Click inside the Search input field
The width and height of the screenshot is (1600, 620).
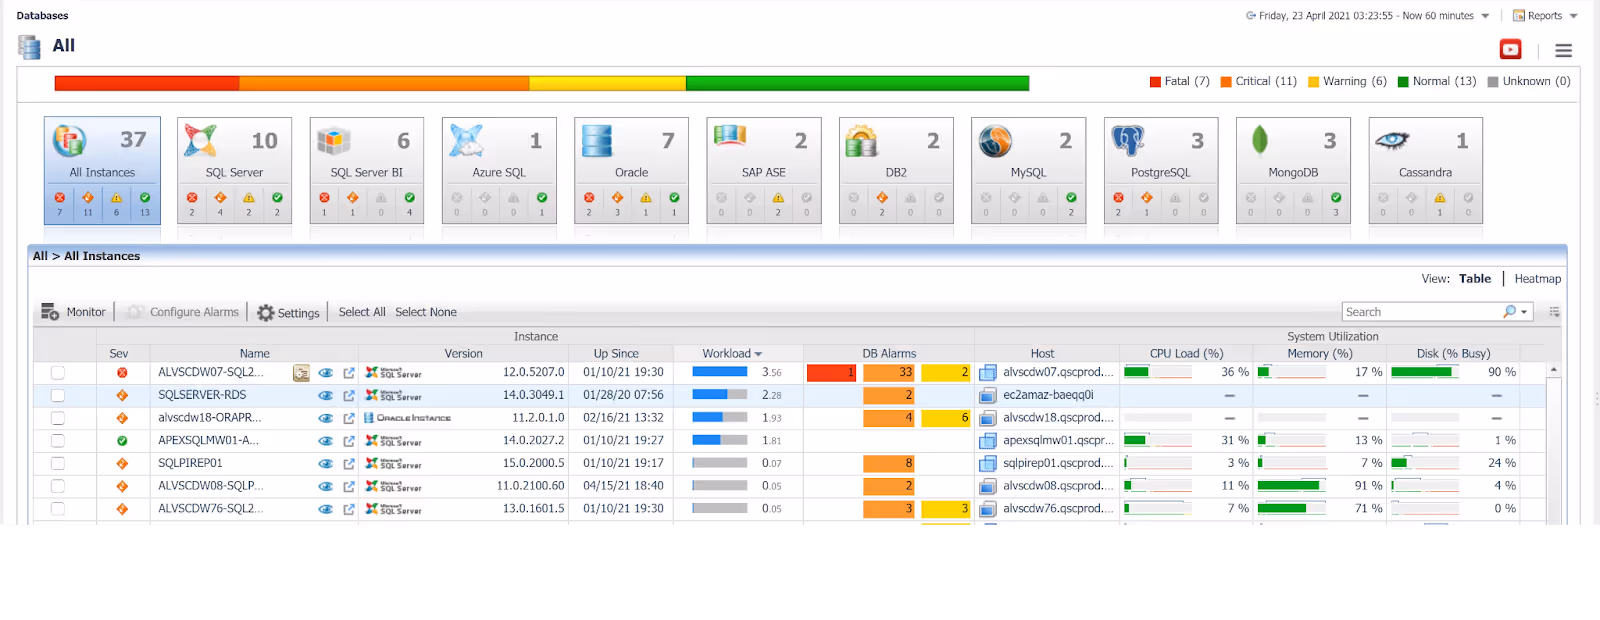(1422, 312)
